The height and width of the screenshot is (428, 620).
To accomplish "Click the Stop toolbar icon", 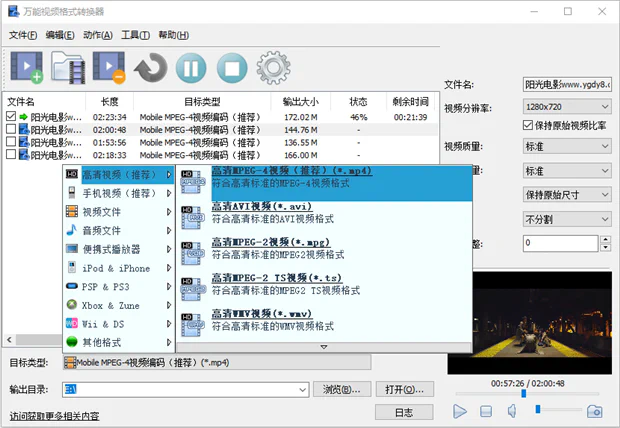I will pos(232,68).
